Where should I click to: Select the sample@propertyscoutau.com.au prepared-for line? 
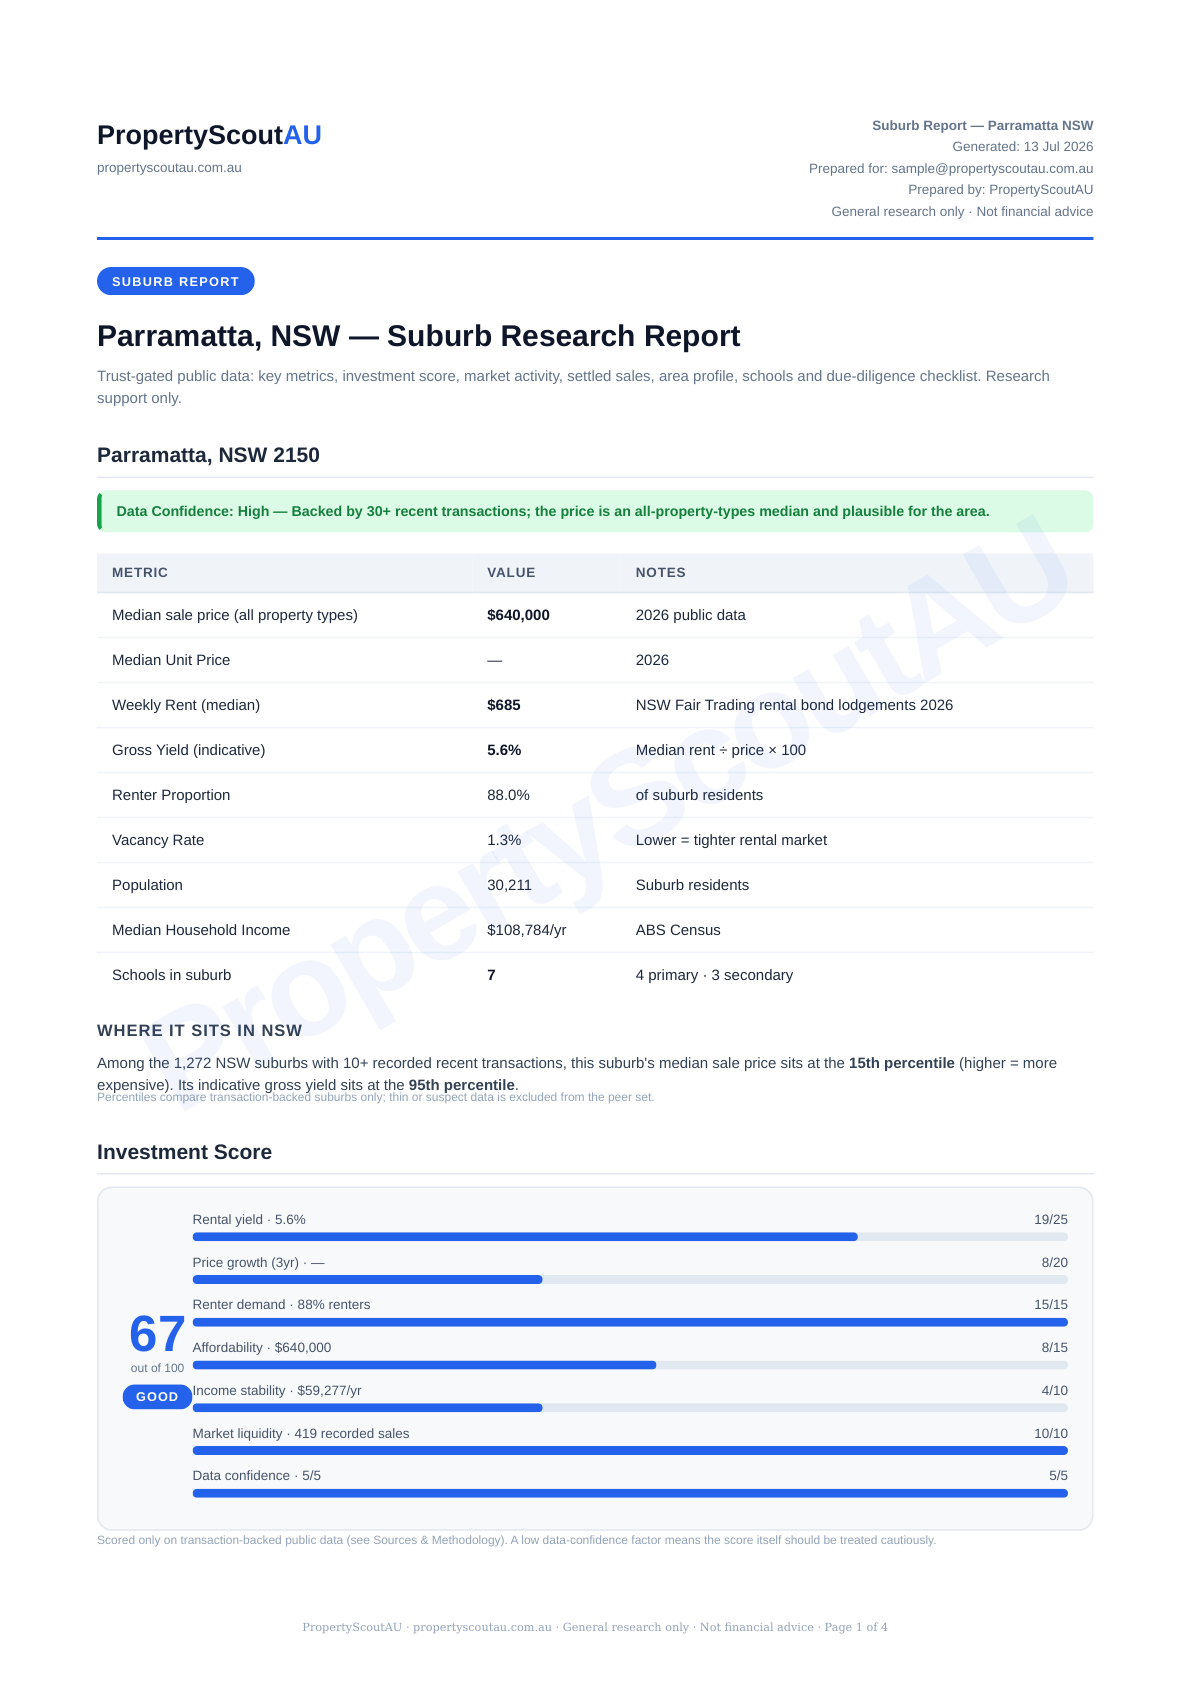point(951,168)
